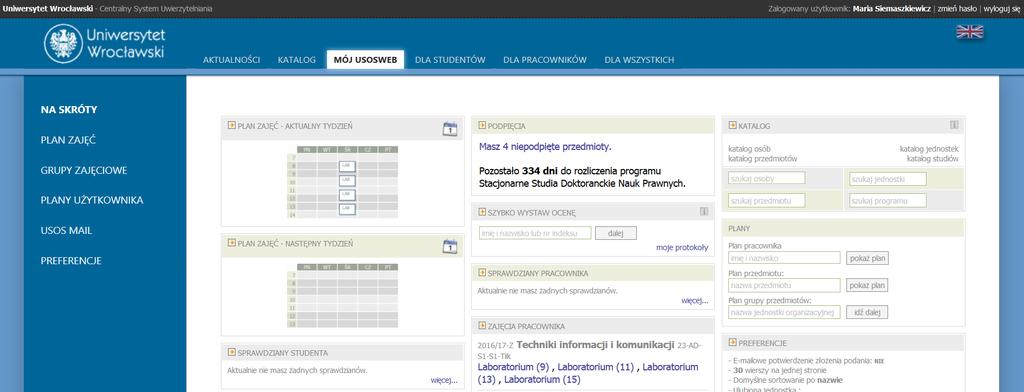Screen dimensions: 1024x392
Task: Expand Zajęcia pracownika panel
Action: point(482,325)
